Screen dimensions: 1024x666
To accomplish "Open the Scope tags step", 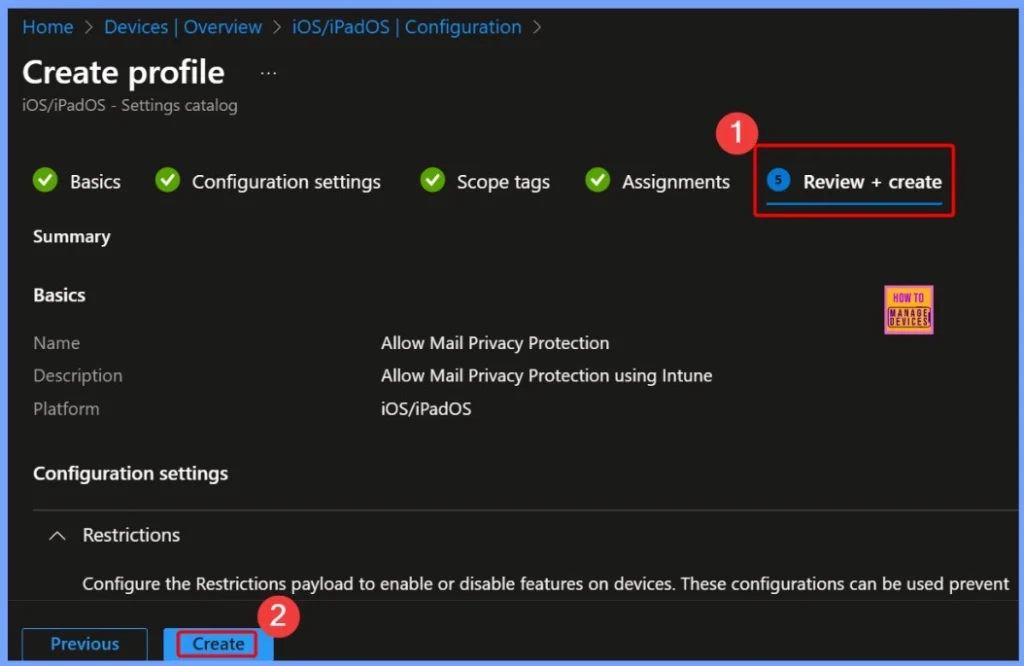I will pyautogui.click(x=504, y=181).
